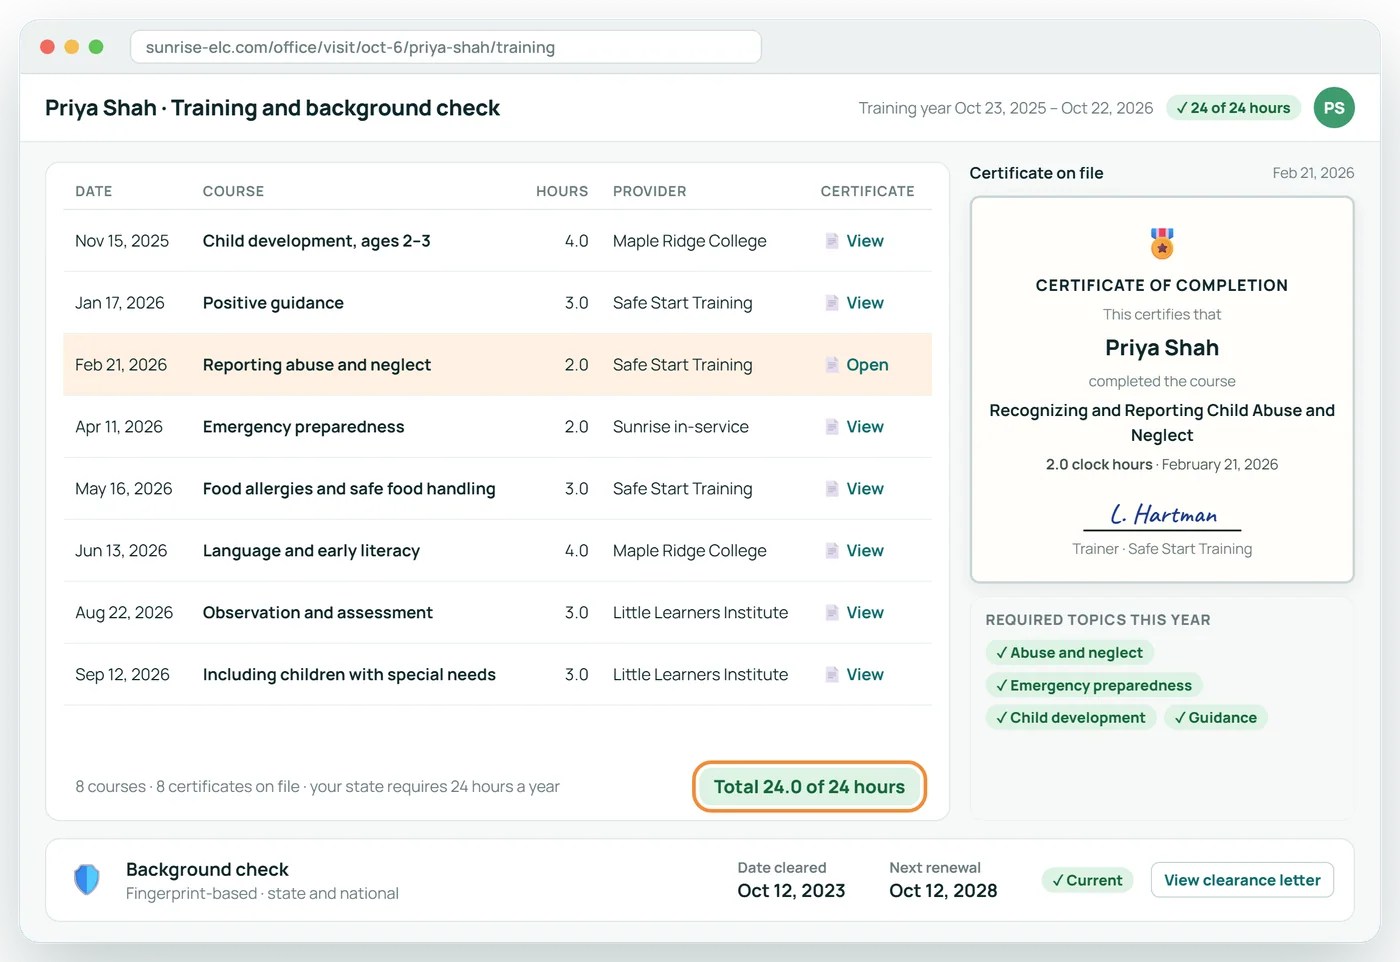View certificate for Child development, ages 2–3
1400x962 pixels.
coord(865,241)
